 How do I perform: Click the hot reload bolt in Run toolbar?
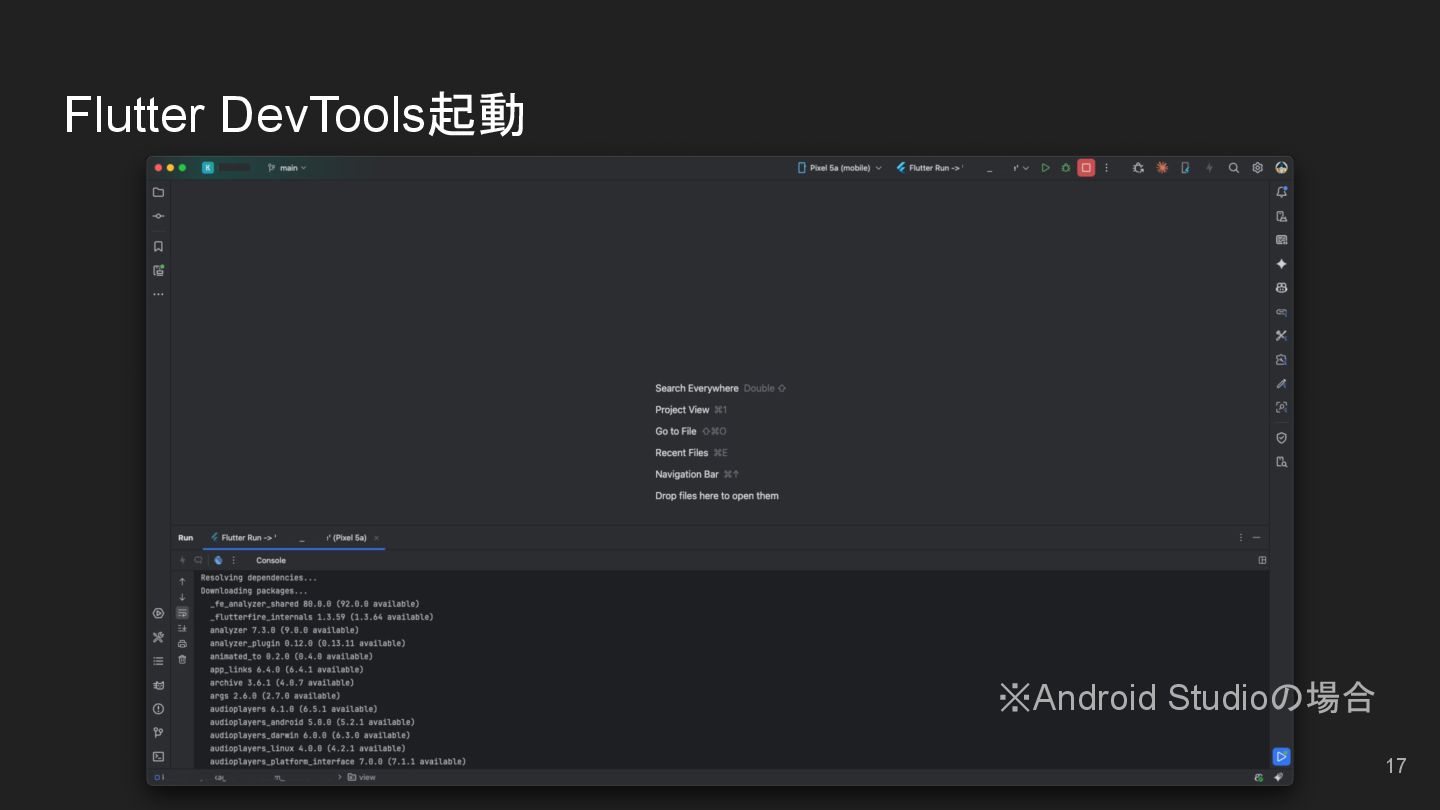tap(182, 561)
